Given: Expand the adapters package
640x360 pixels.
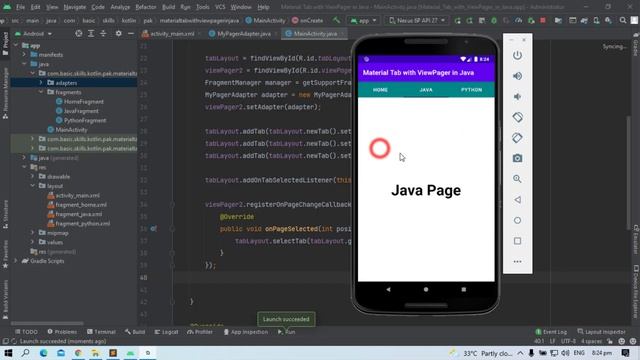Looking at the screenshot, I should (x=41, y=83).
